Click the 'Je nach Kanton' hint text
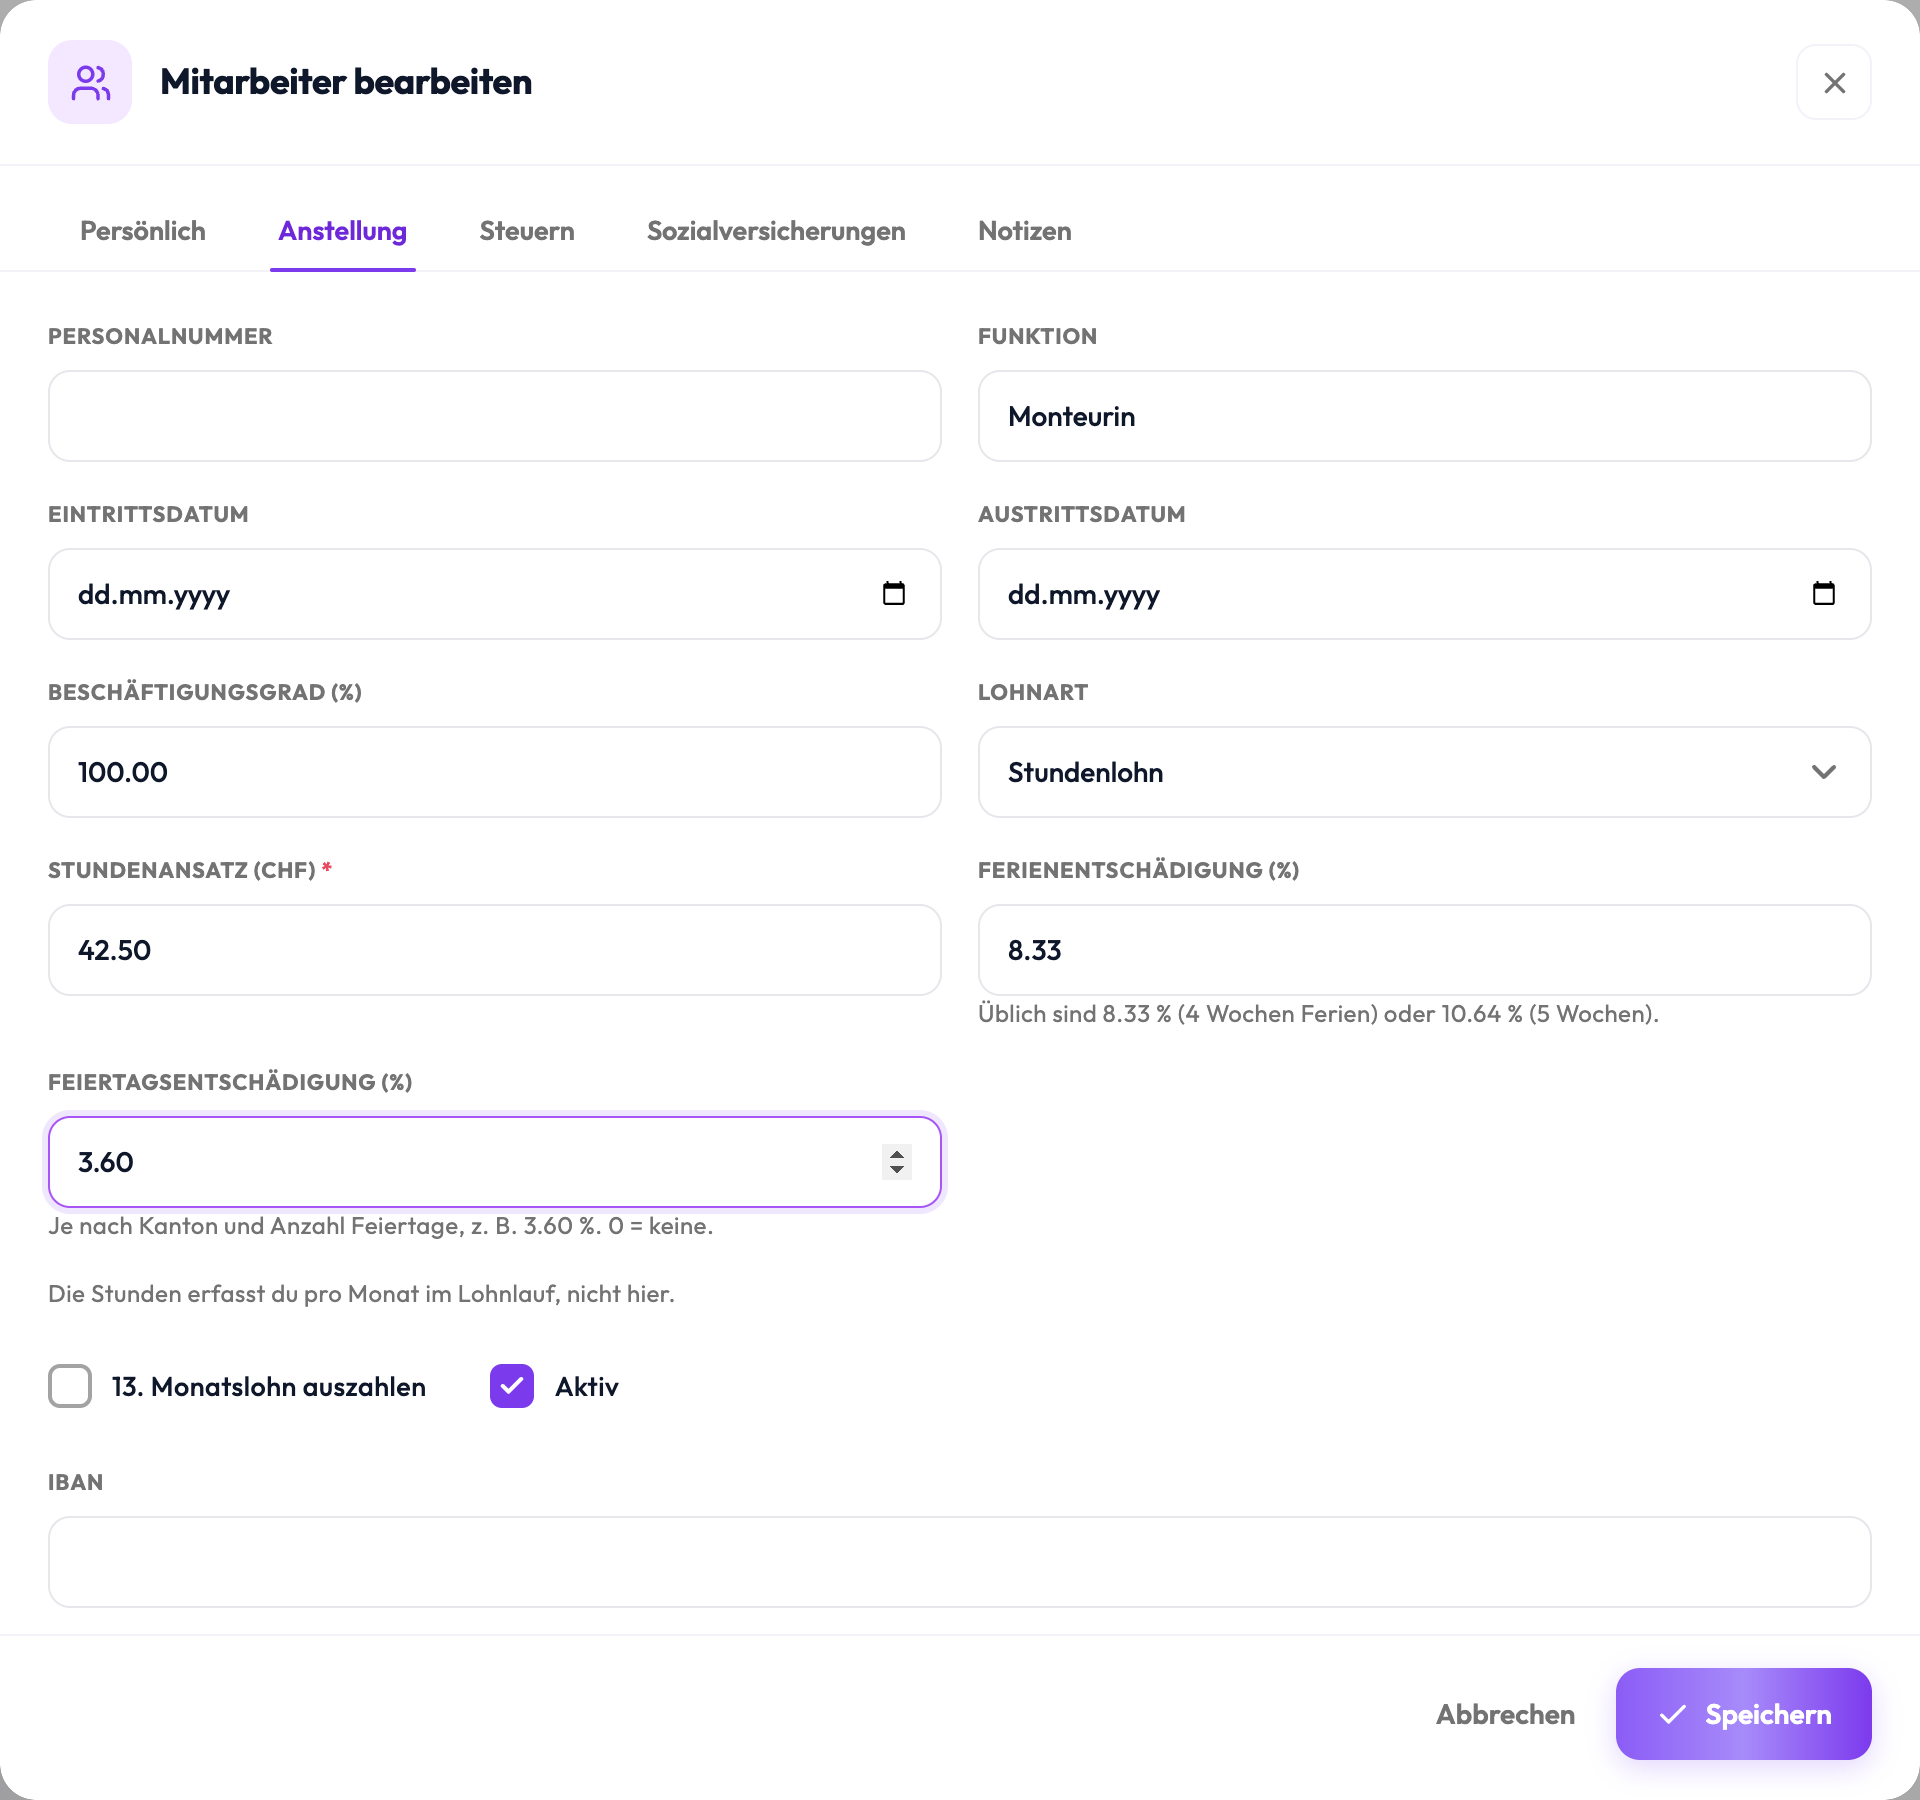The height and width of the screenshot is (1800, 1920). click(x=381, y=1226)
